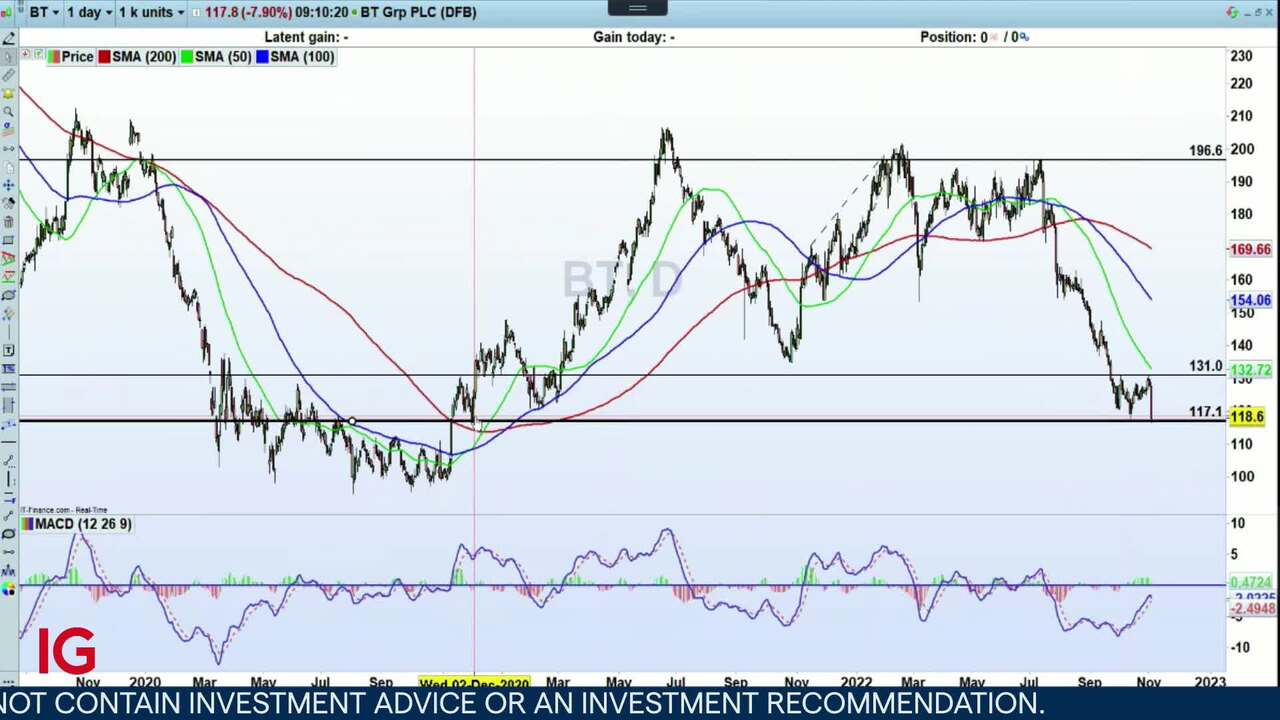Select the cursor pointer tool

pos(8,56)
